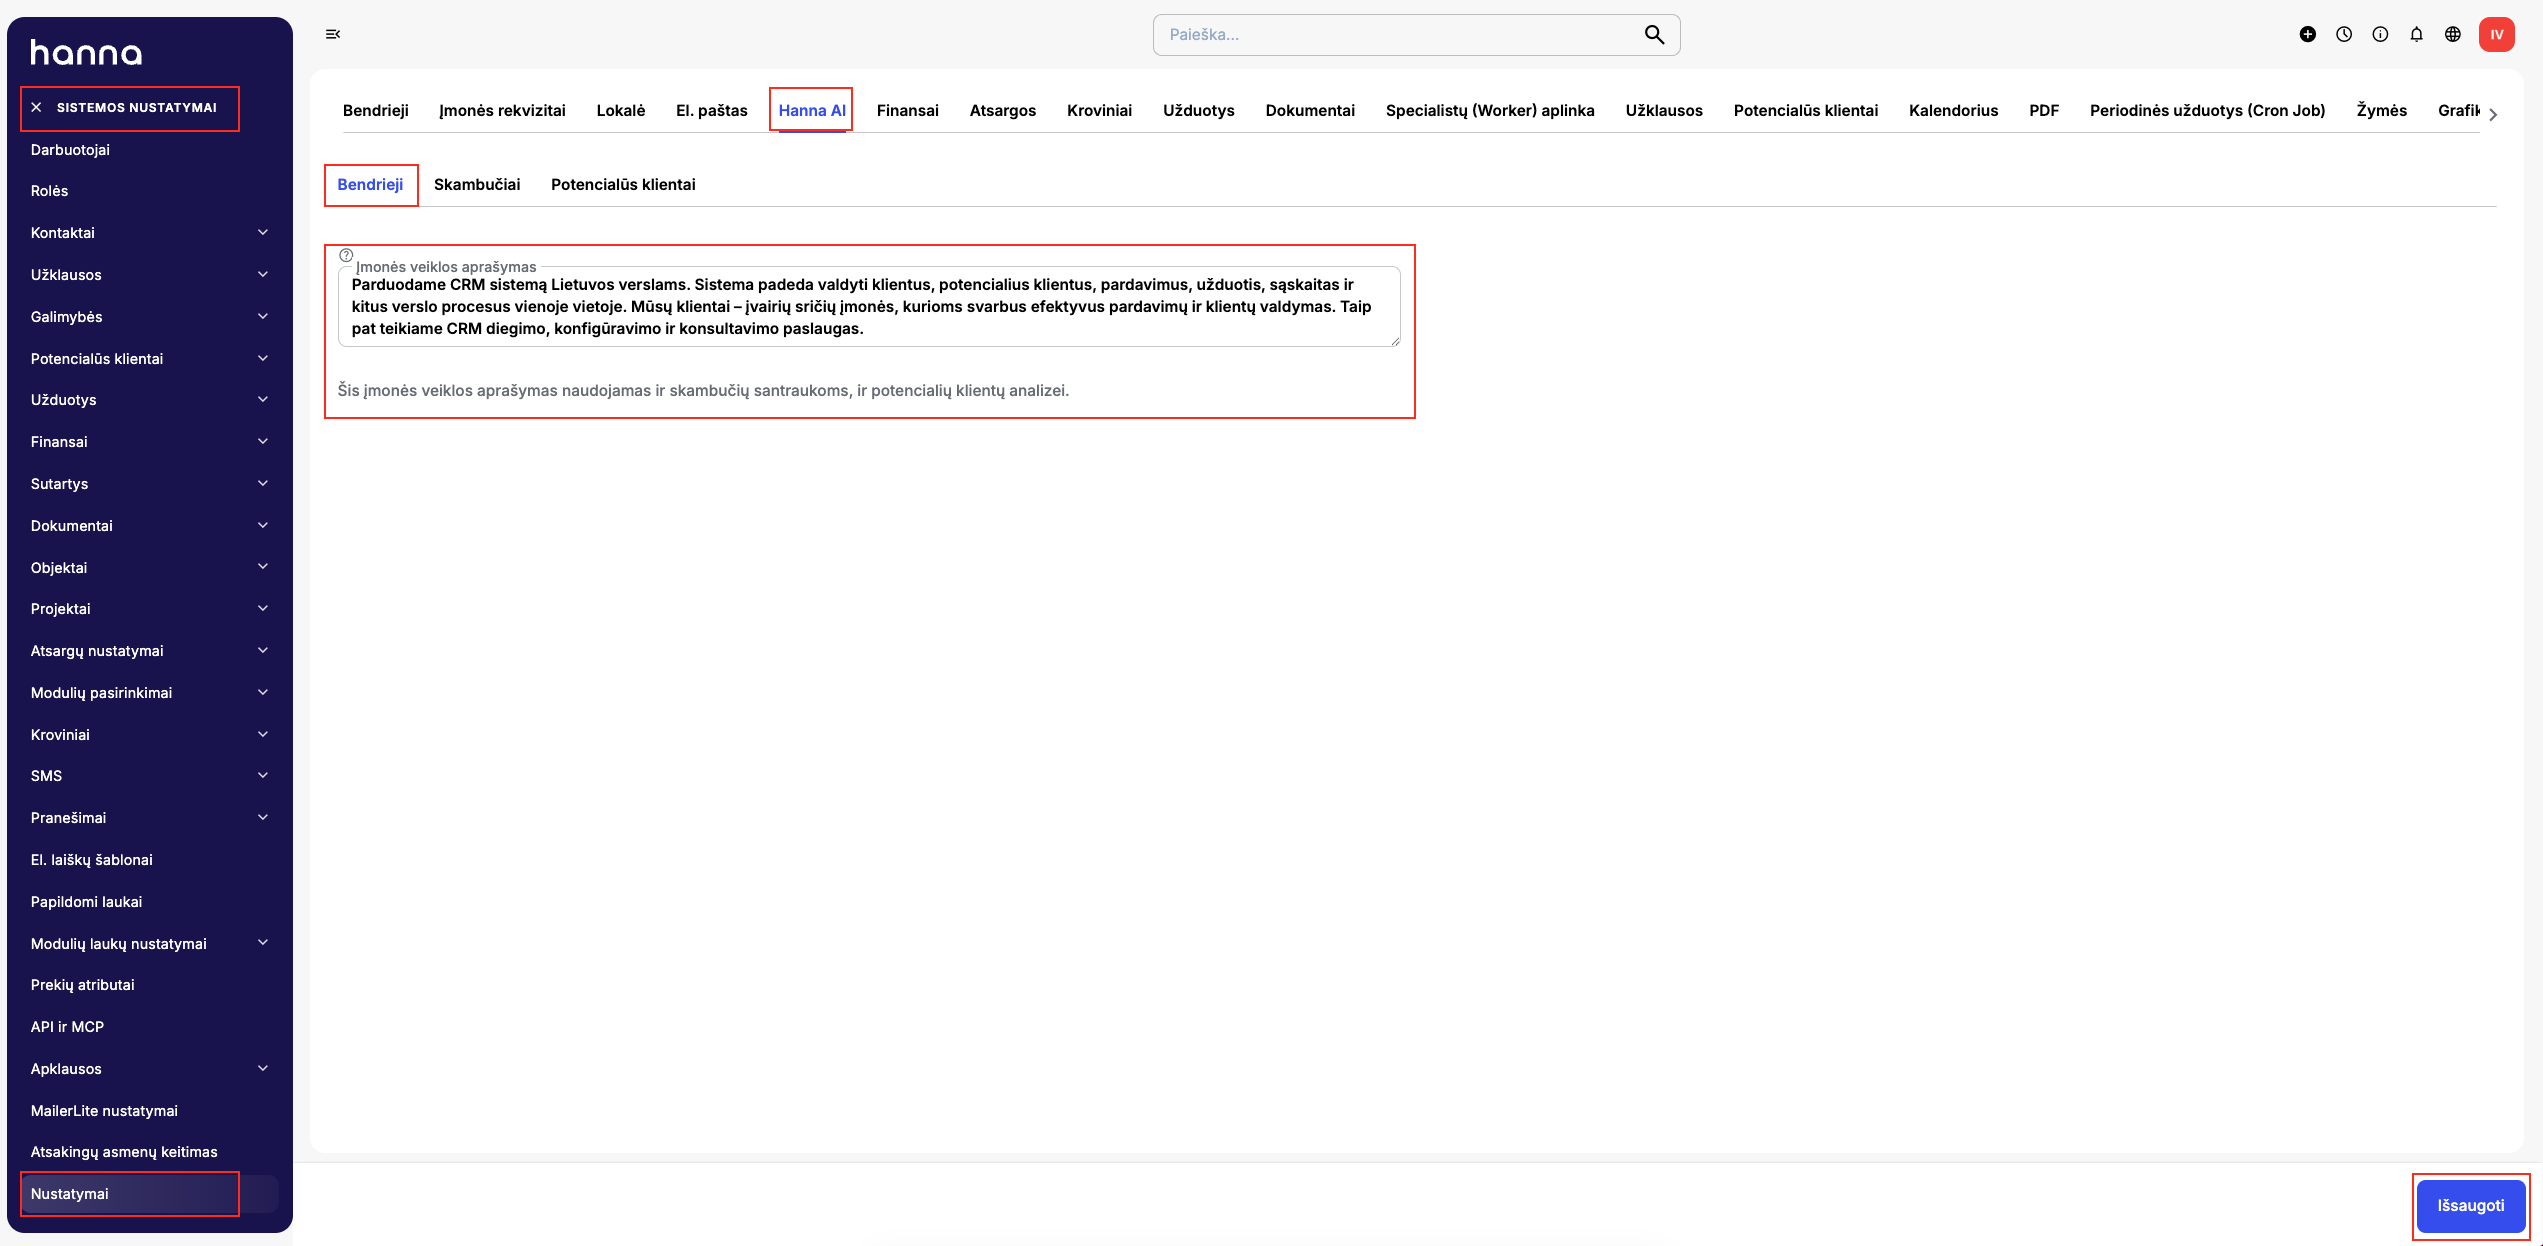Open the info circle icon

click(2380, 34)
